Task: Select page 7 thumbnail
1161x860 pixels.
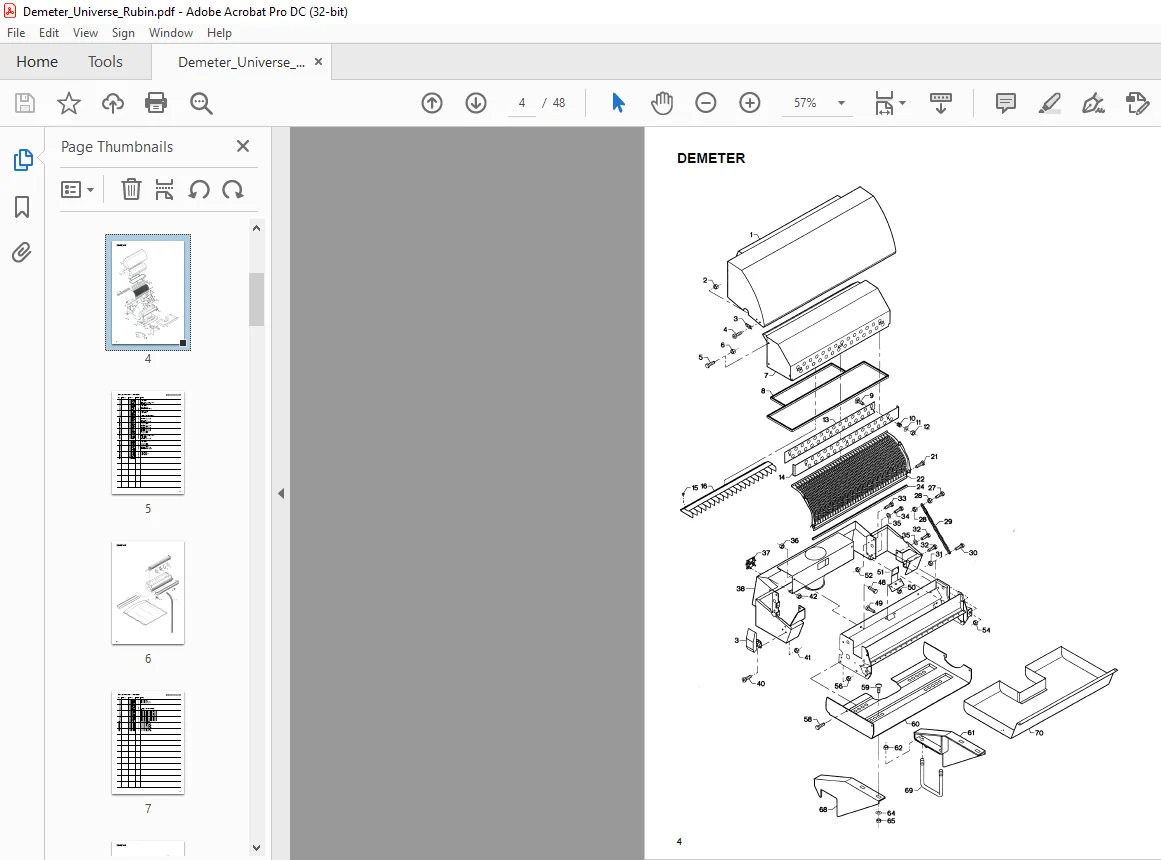Action: (x=148, y=743)
